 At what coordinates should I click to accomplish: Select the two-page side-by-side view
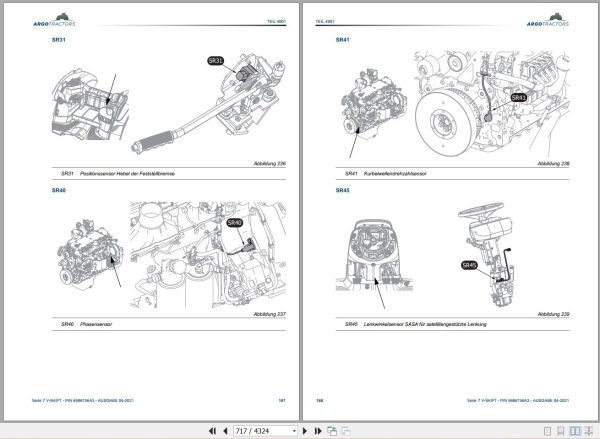575,431
